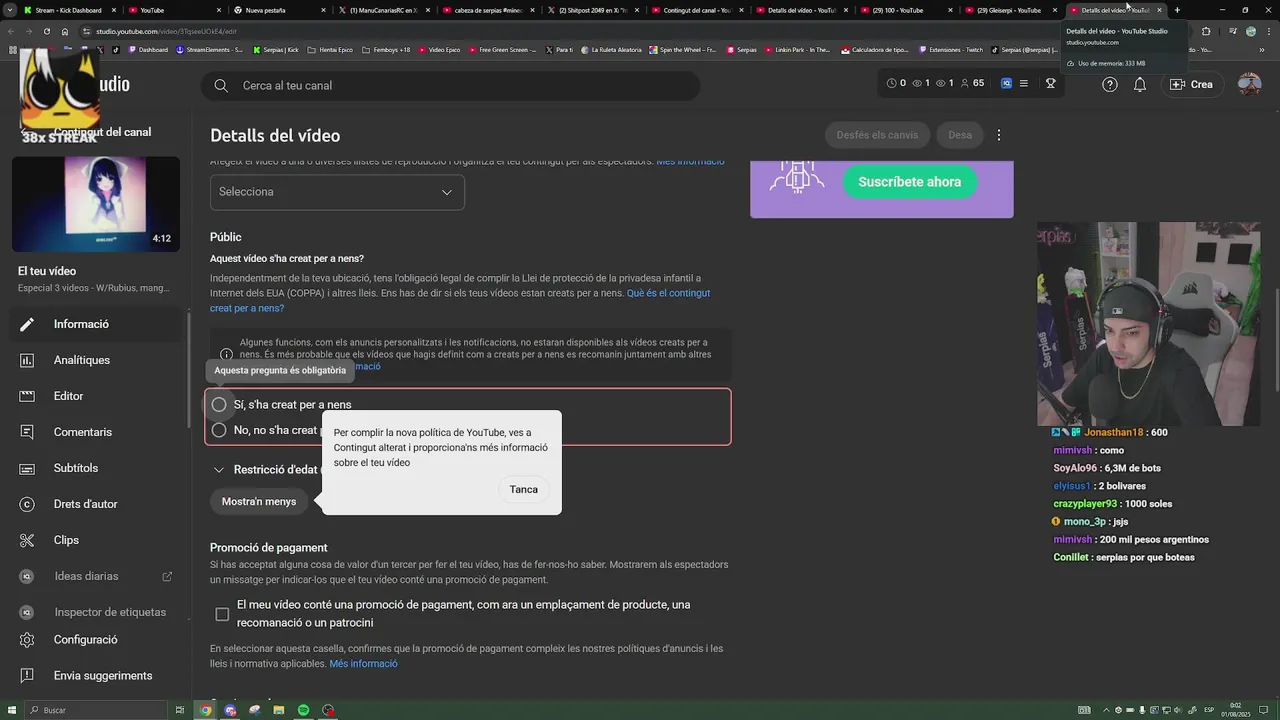Click the Mostra'n menys button
Viewport: 1280px width, 720px height.
click(x=259, y=501)
